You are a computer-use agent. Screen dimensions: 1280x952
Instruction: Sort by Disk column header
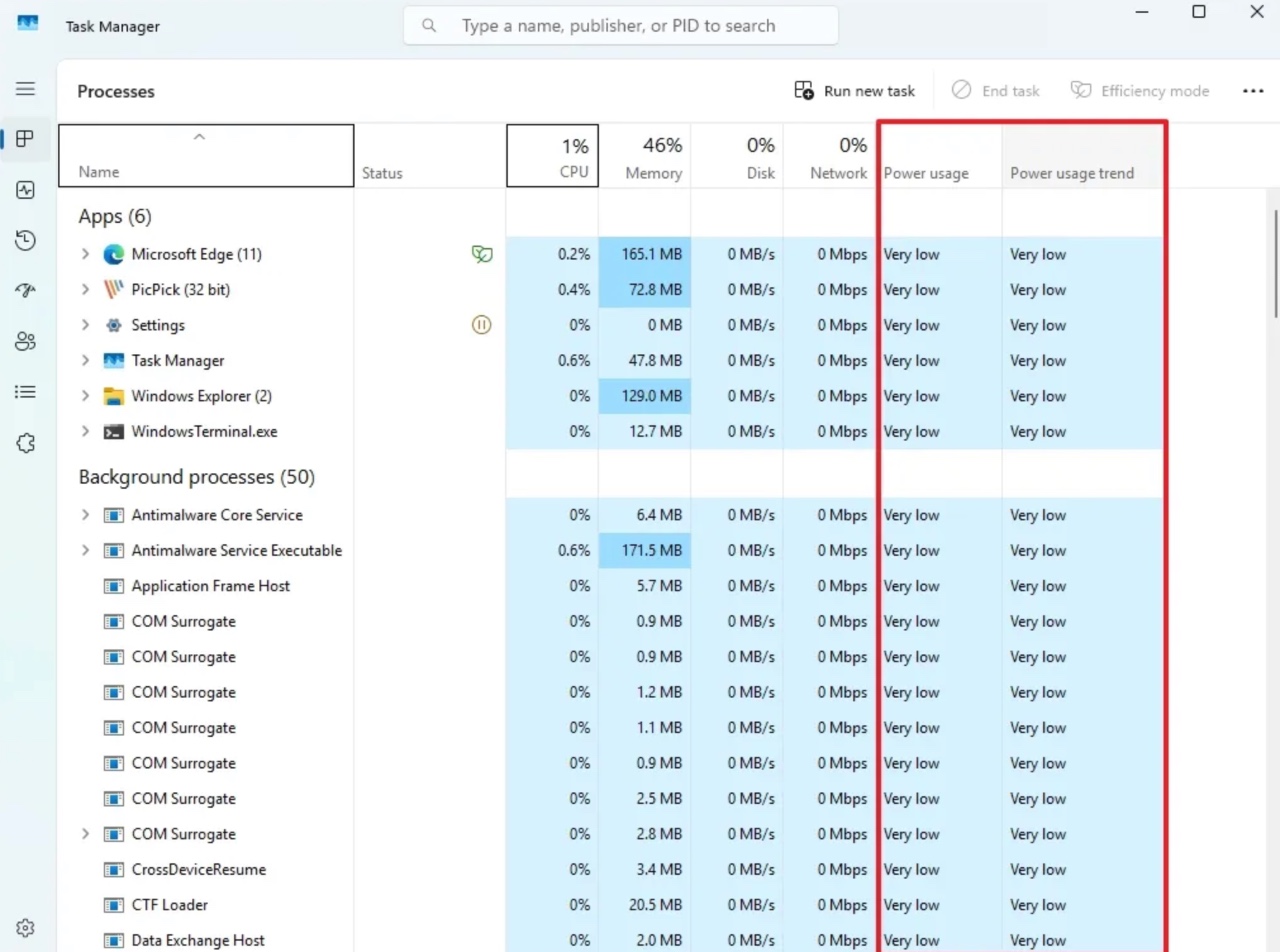pyautogui.click(x=737, y=156)
